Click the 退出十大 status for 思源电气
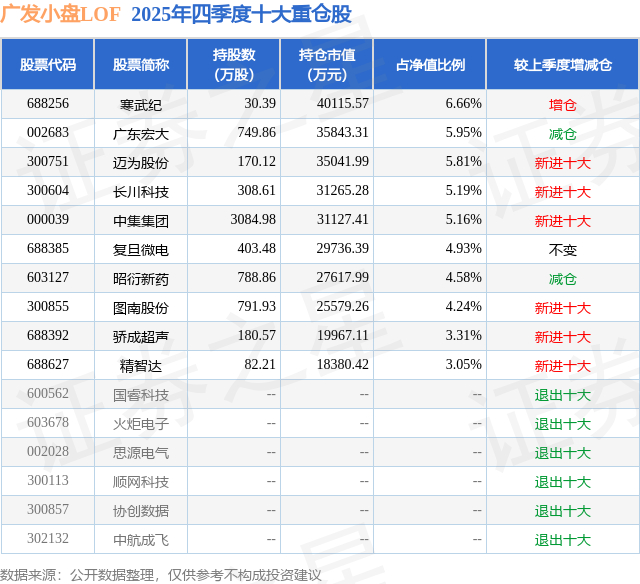 [563, 453]
